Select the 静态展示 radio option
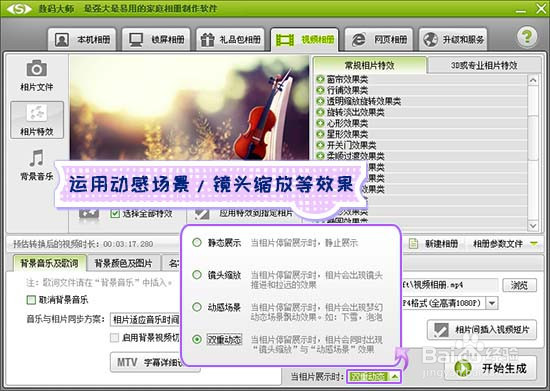550x391 pixels. pyautogui.click(x=197, y=242)
